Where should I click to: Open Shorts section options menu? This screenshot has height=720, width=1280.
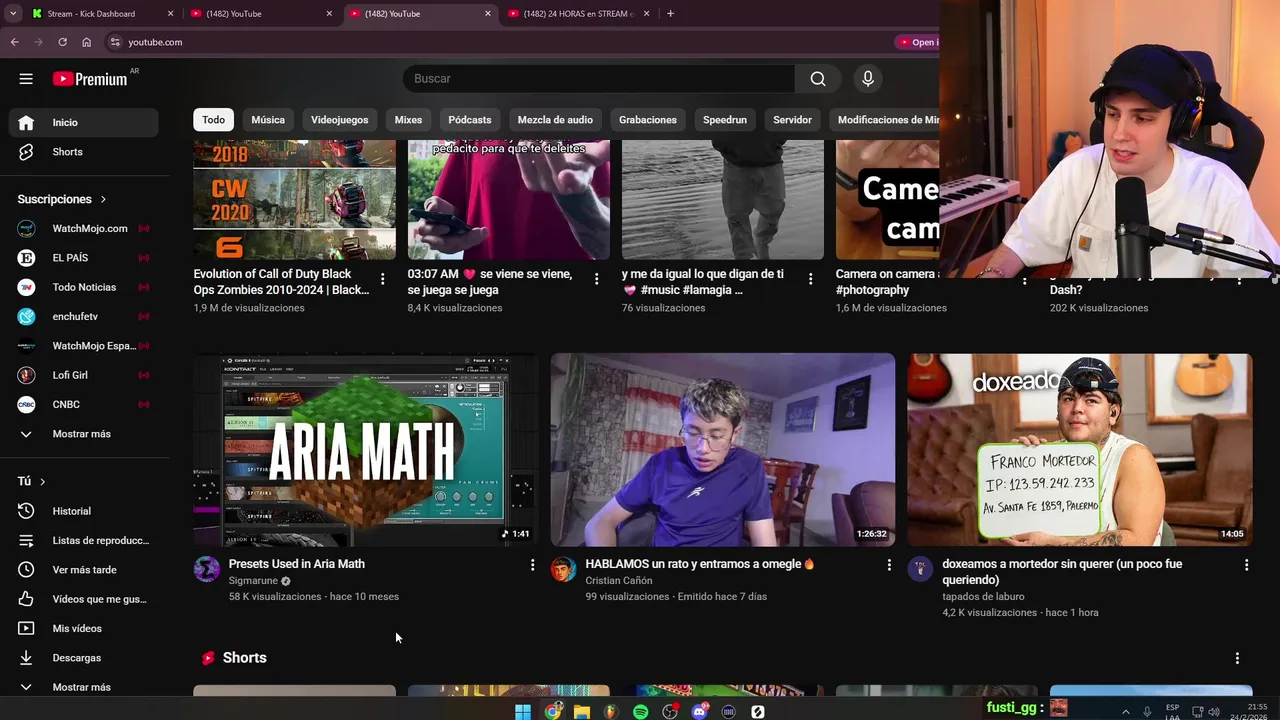coord(1237,658)
